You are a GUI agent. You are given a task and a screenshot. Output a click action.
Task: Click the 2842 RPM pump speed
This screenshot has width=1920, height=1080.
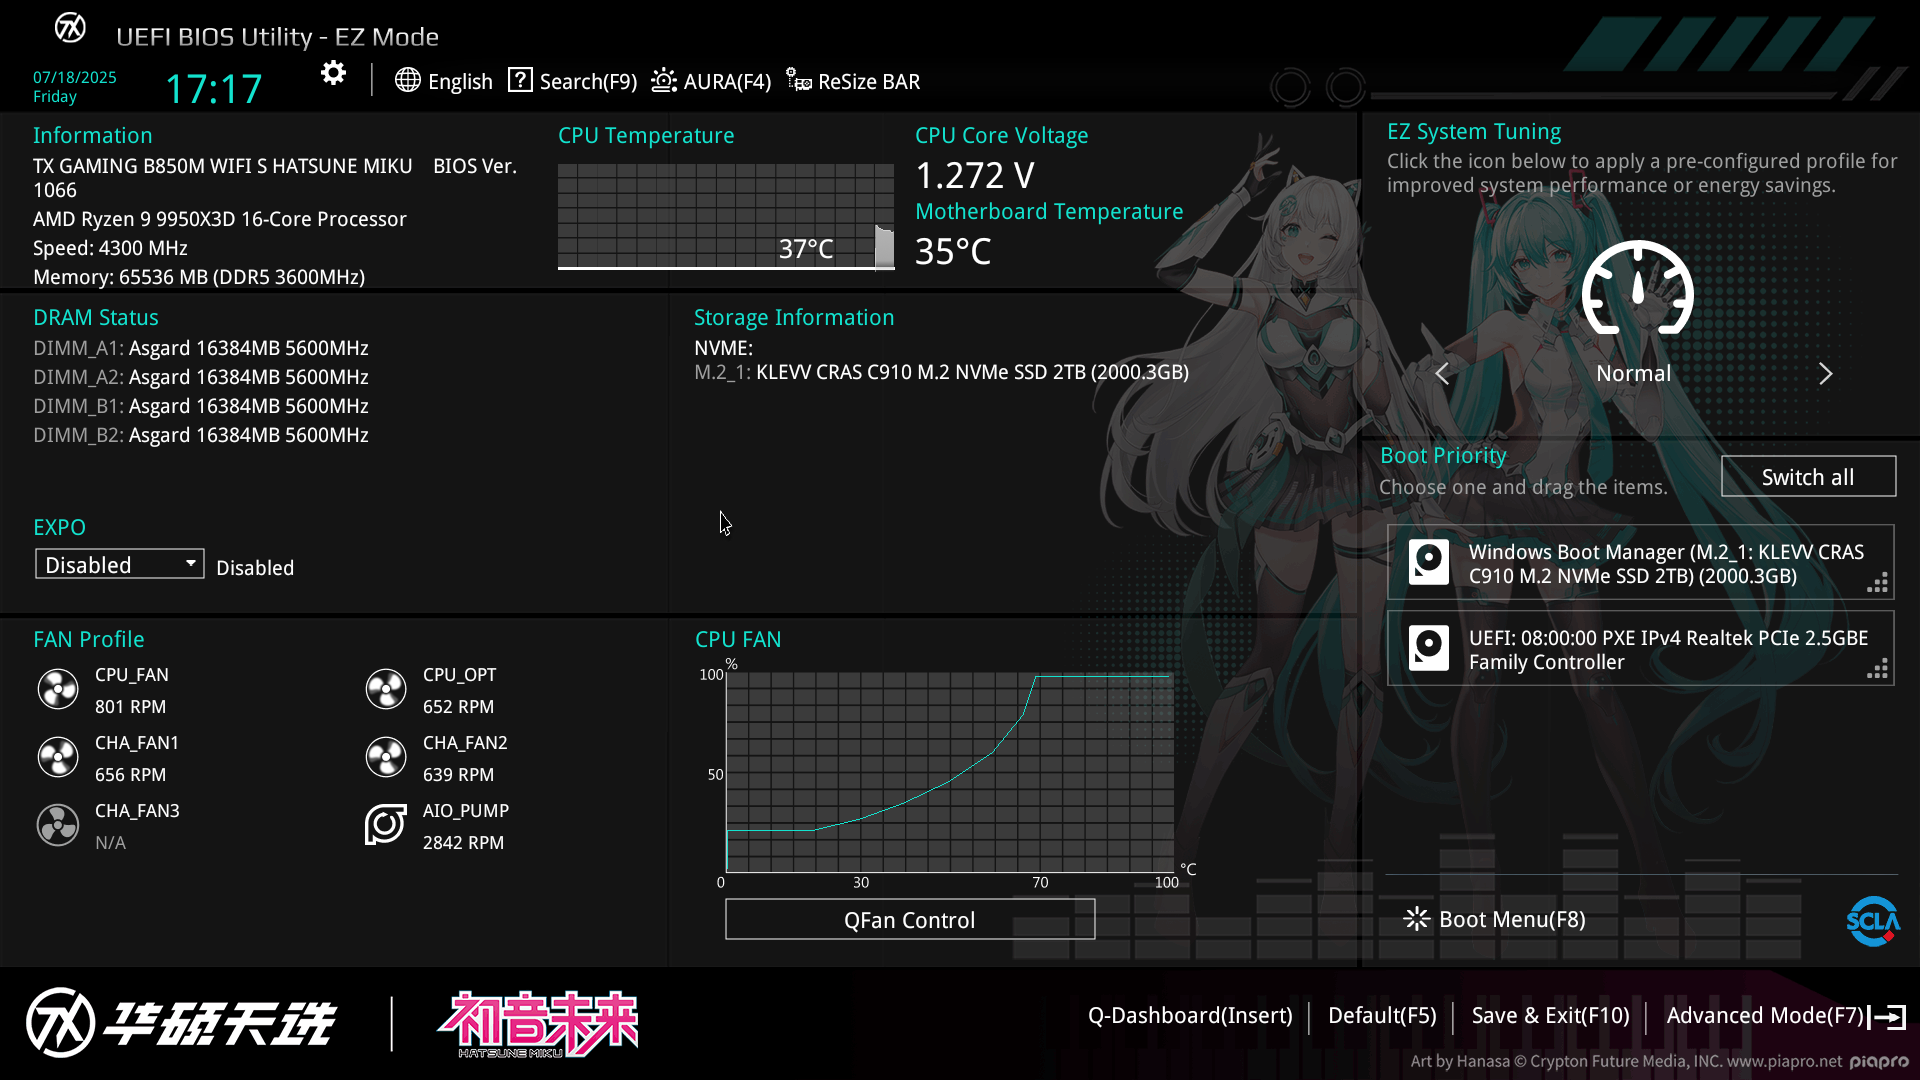463,843
